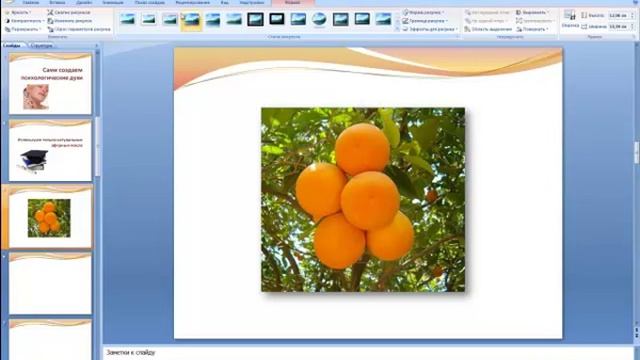Select slide thumbnail with graduation cap
The height and width of the screenshot is (360, 640).
point(51,150)
